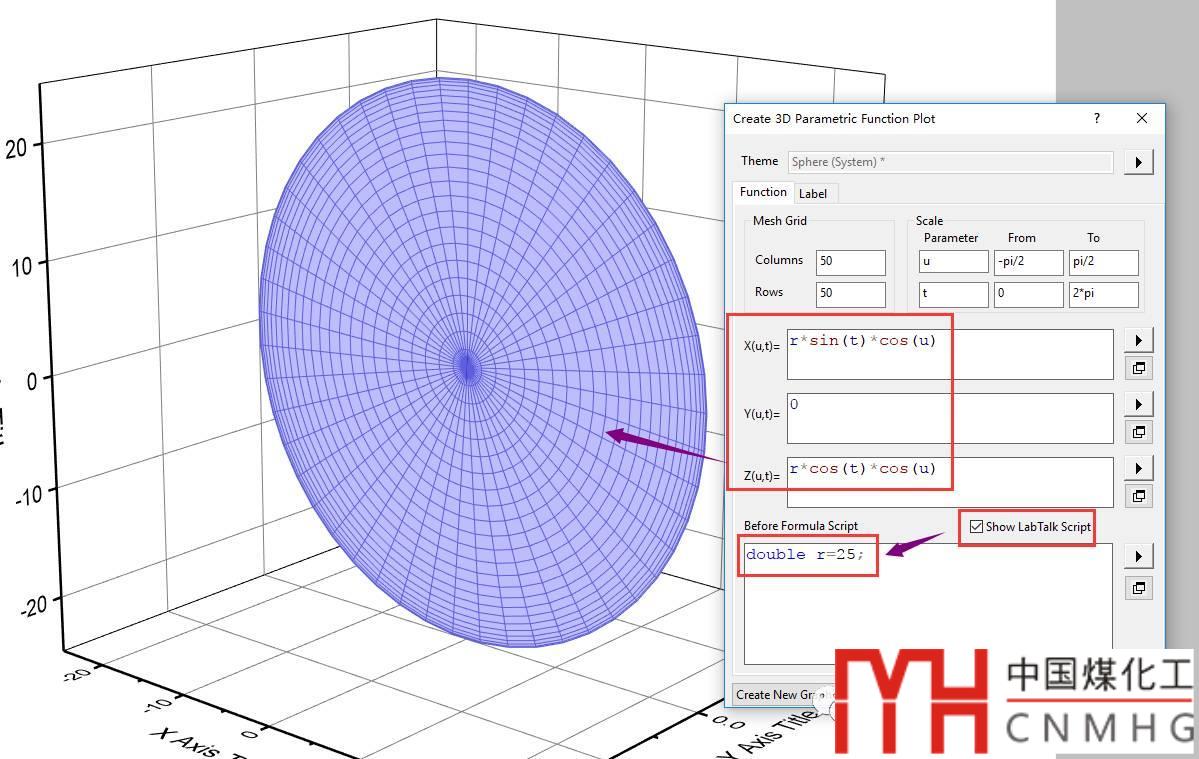Open function menu arrow beside Z(u,t)
Viewport: 1199px width, 759px height.
click(1138, 468)
